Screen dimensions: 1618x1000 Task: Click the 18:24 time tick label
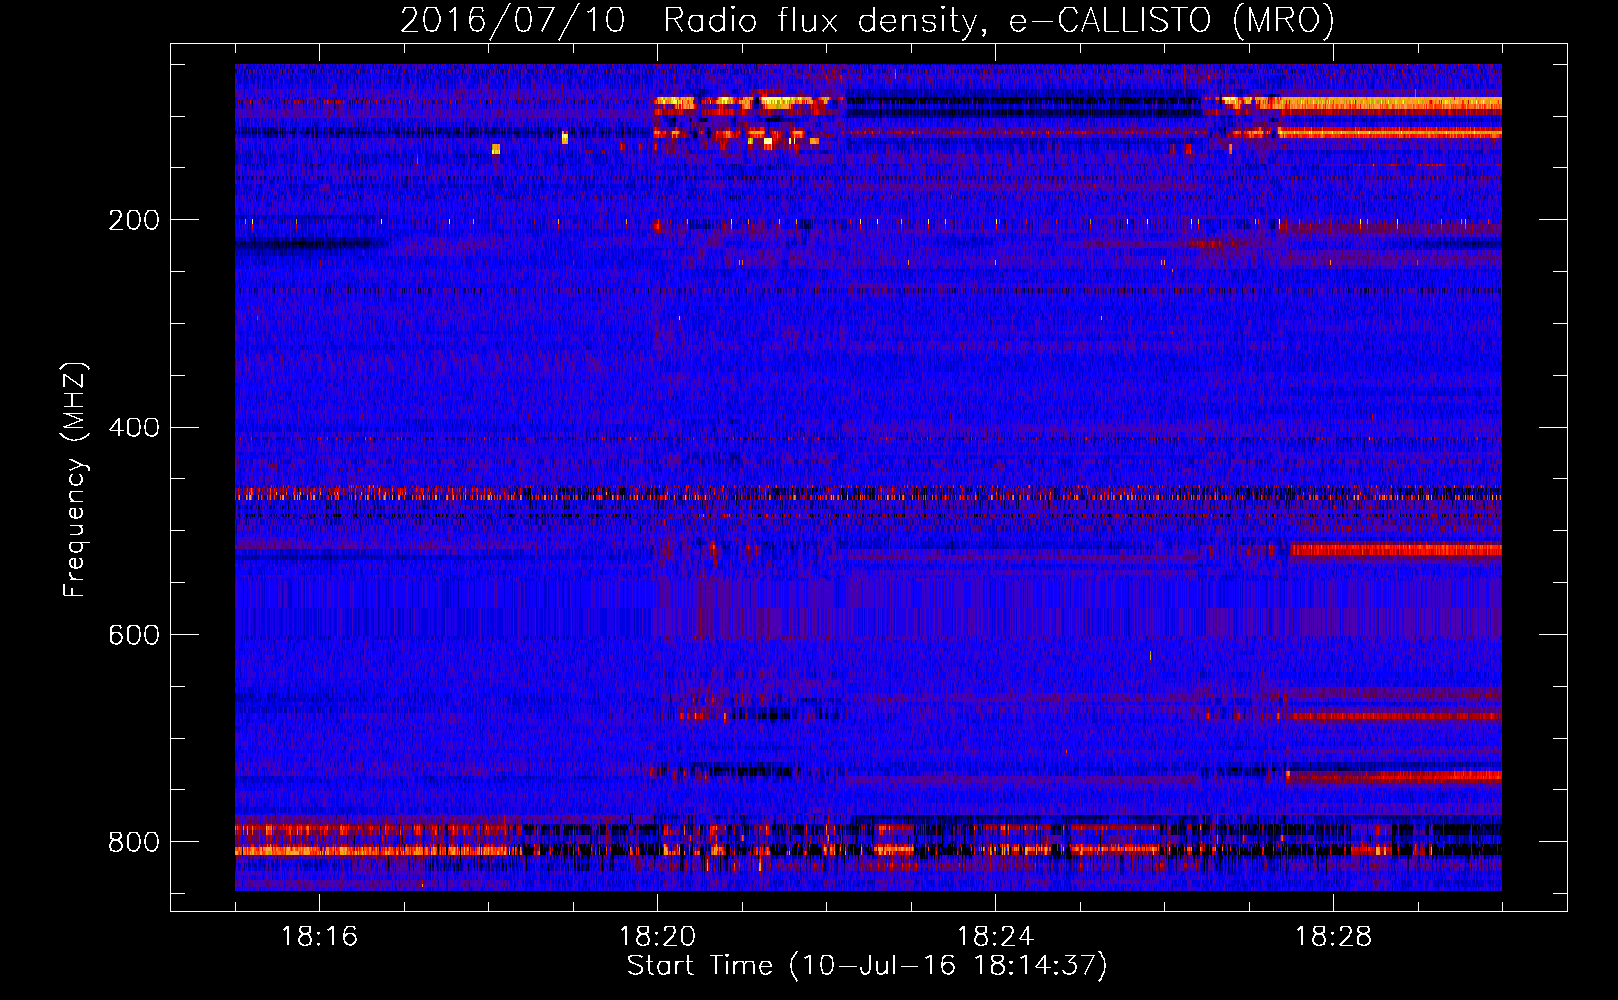pos(995,937)
